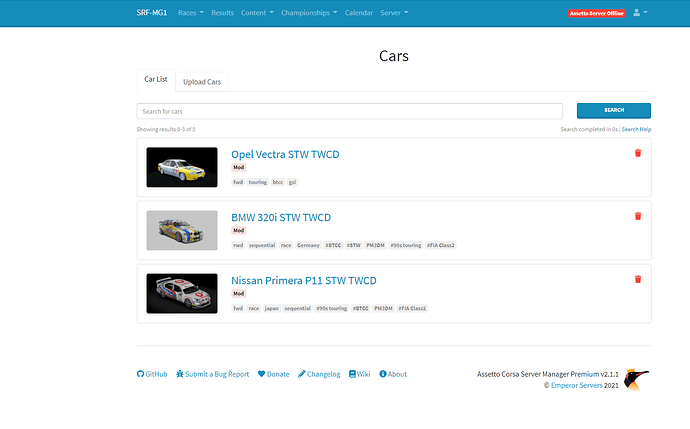Click 'Showing results 0-3 of 3' text
This screenshot has width=690, height=429.
[x=165, y=129]
